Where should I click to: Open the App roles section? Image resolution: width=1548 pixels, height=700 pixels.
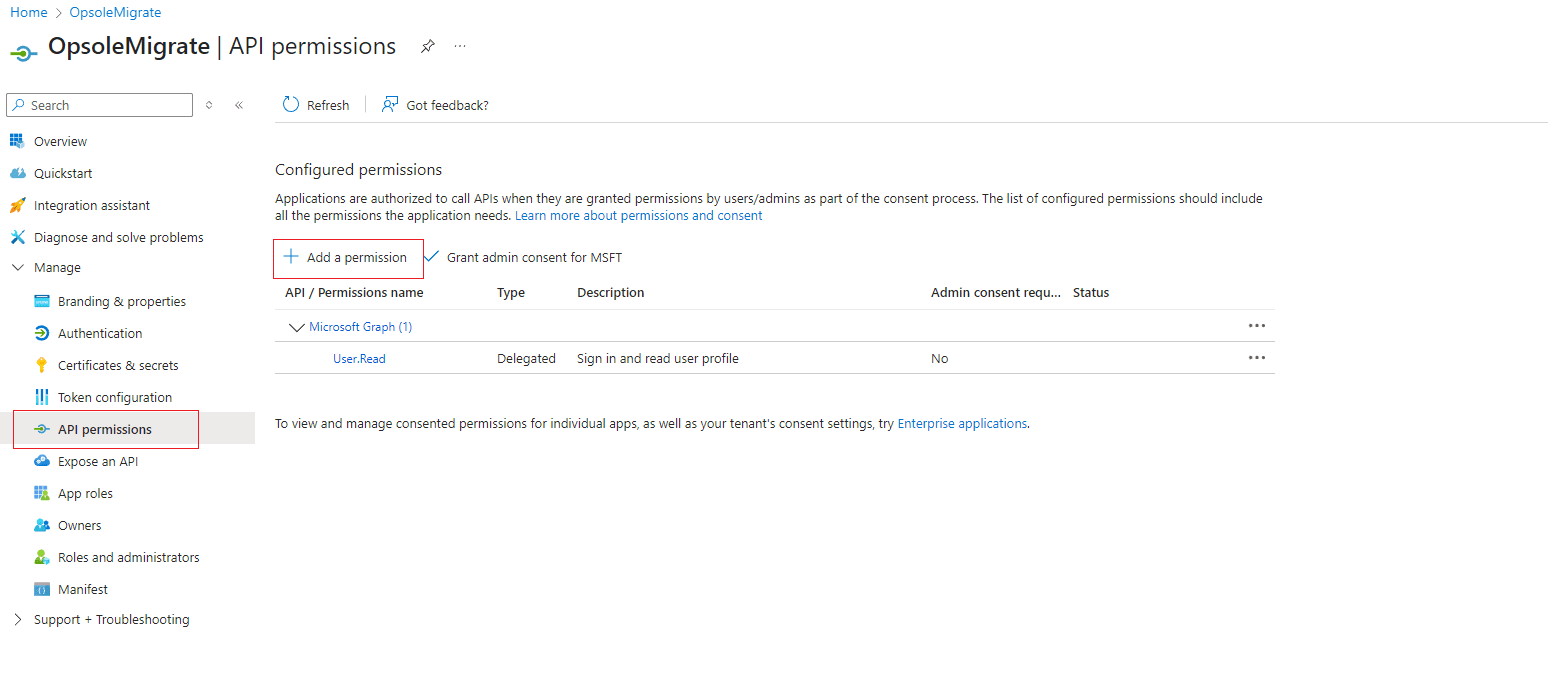[x=85, y=492]
